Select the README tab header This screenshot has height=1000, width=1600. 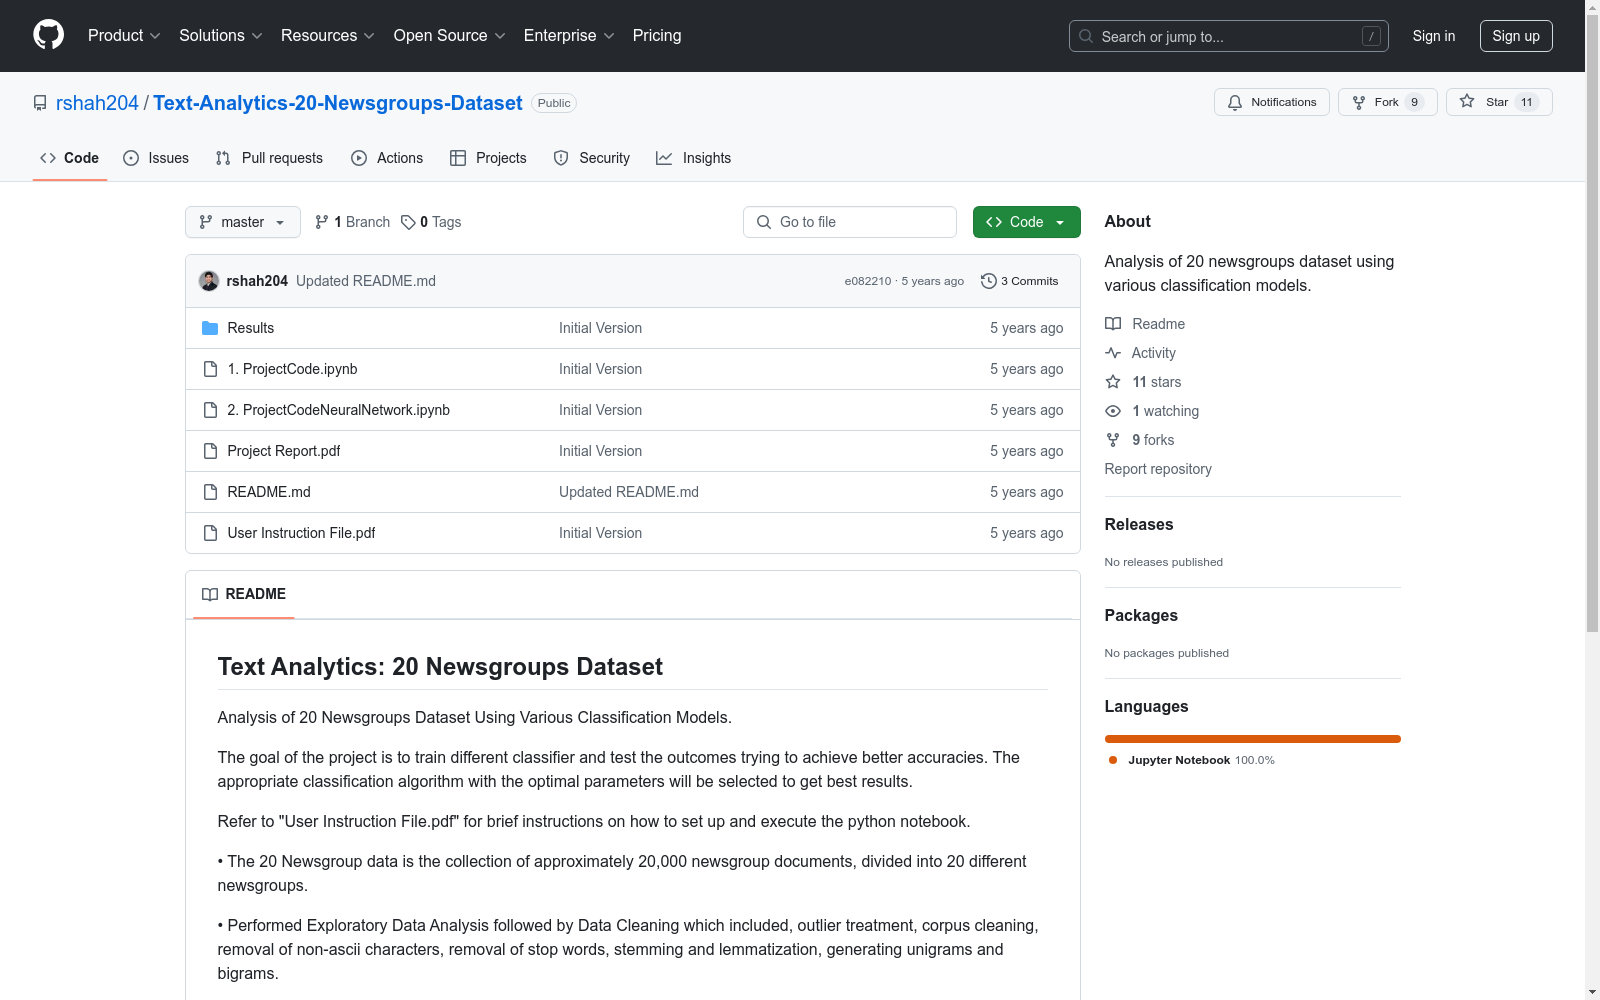pyautogui.click(x=244, y=594)
